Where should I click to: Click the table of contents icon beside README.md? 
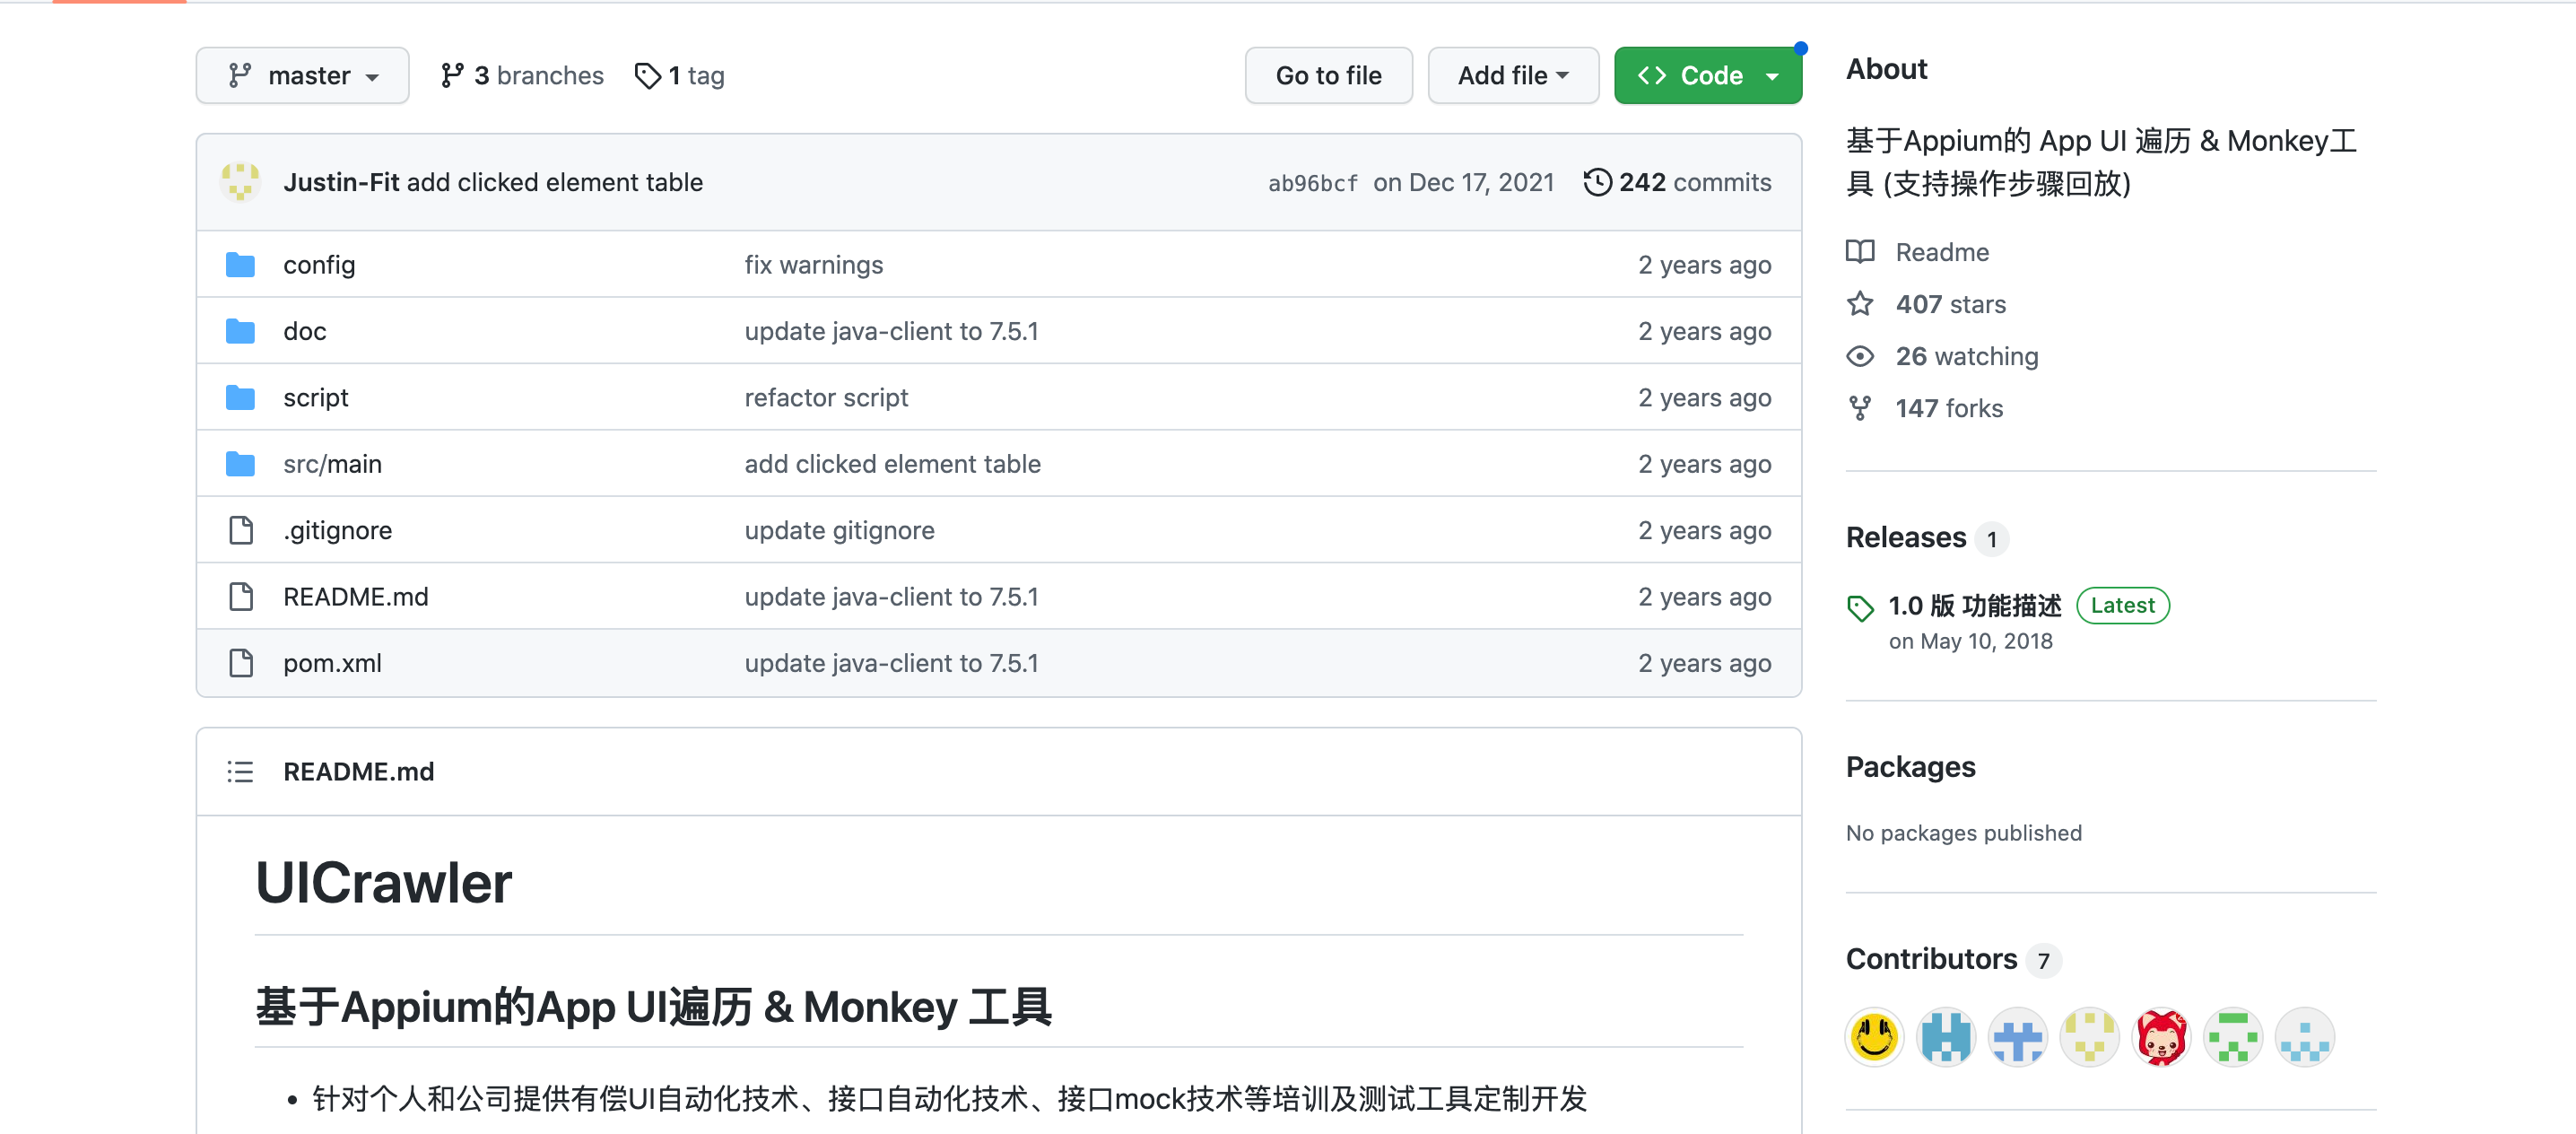coord(240,771)
